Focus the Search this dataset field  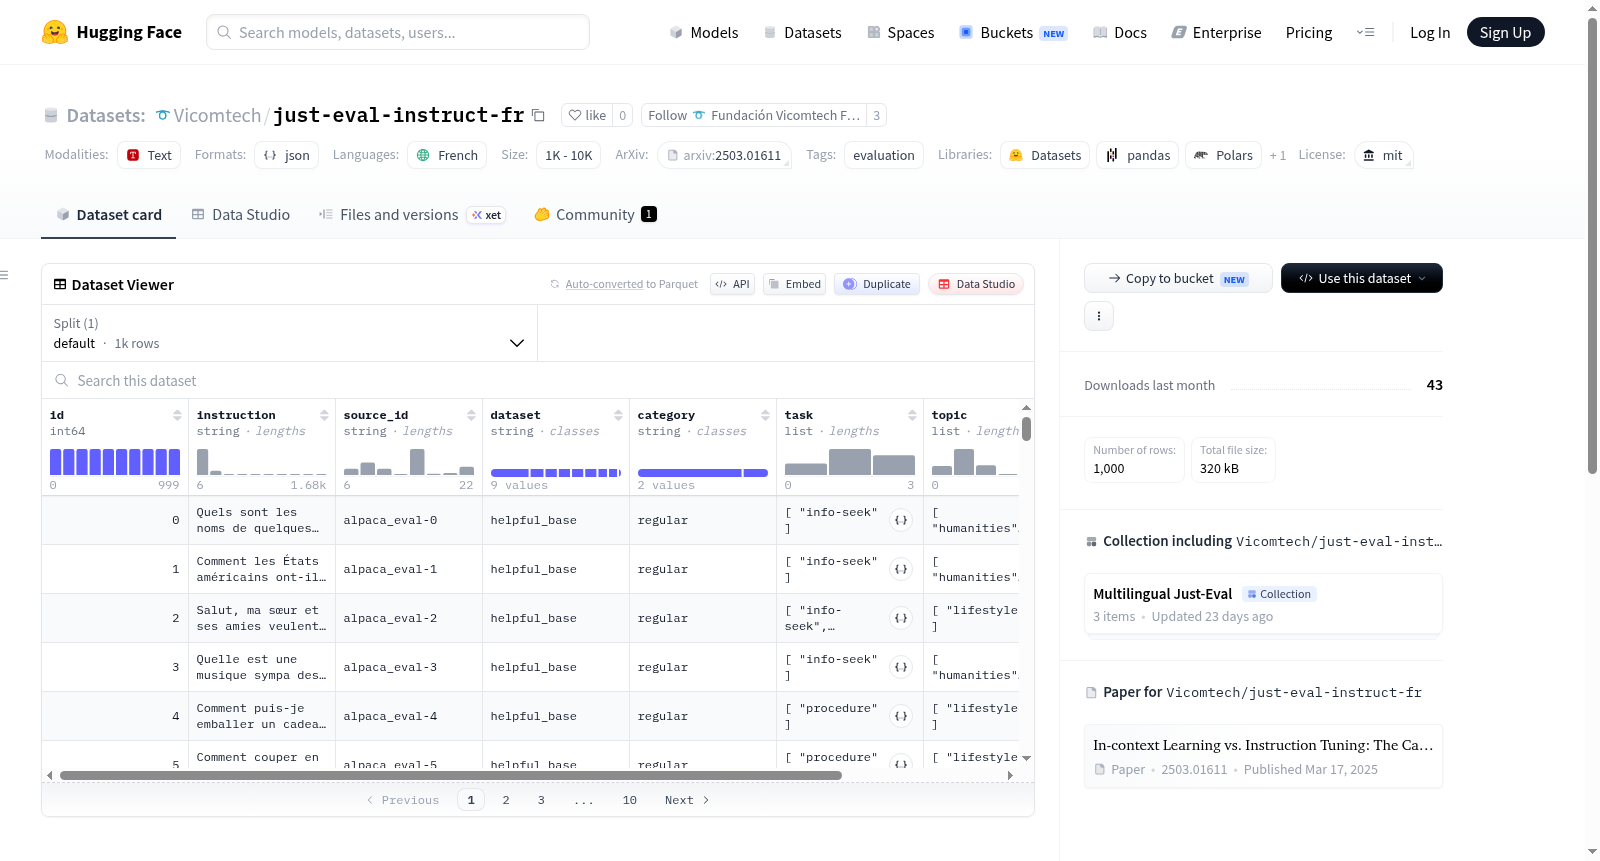tap(538, 381)
